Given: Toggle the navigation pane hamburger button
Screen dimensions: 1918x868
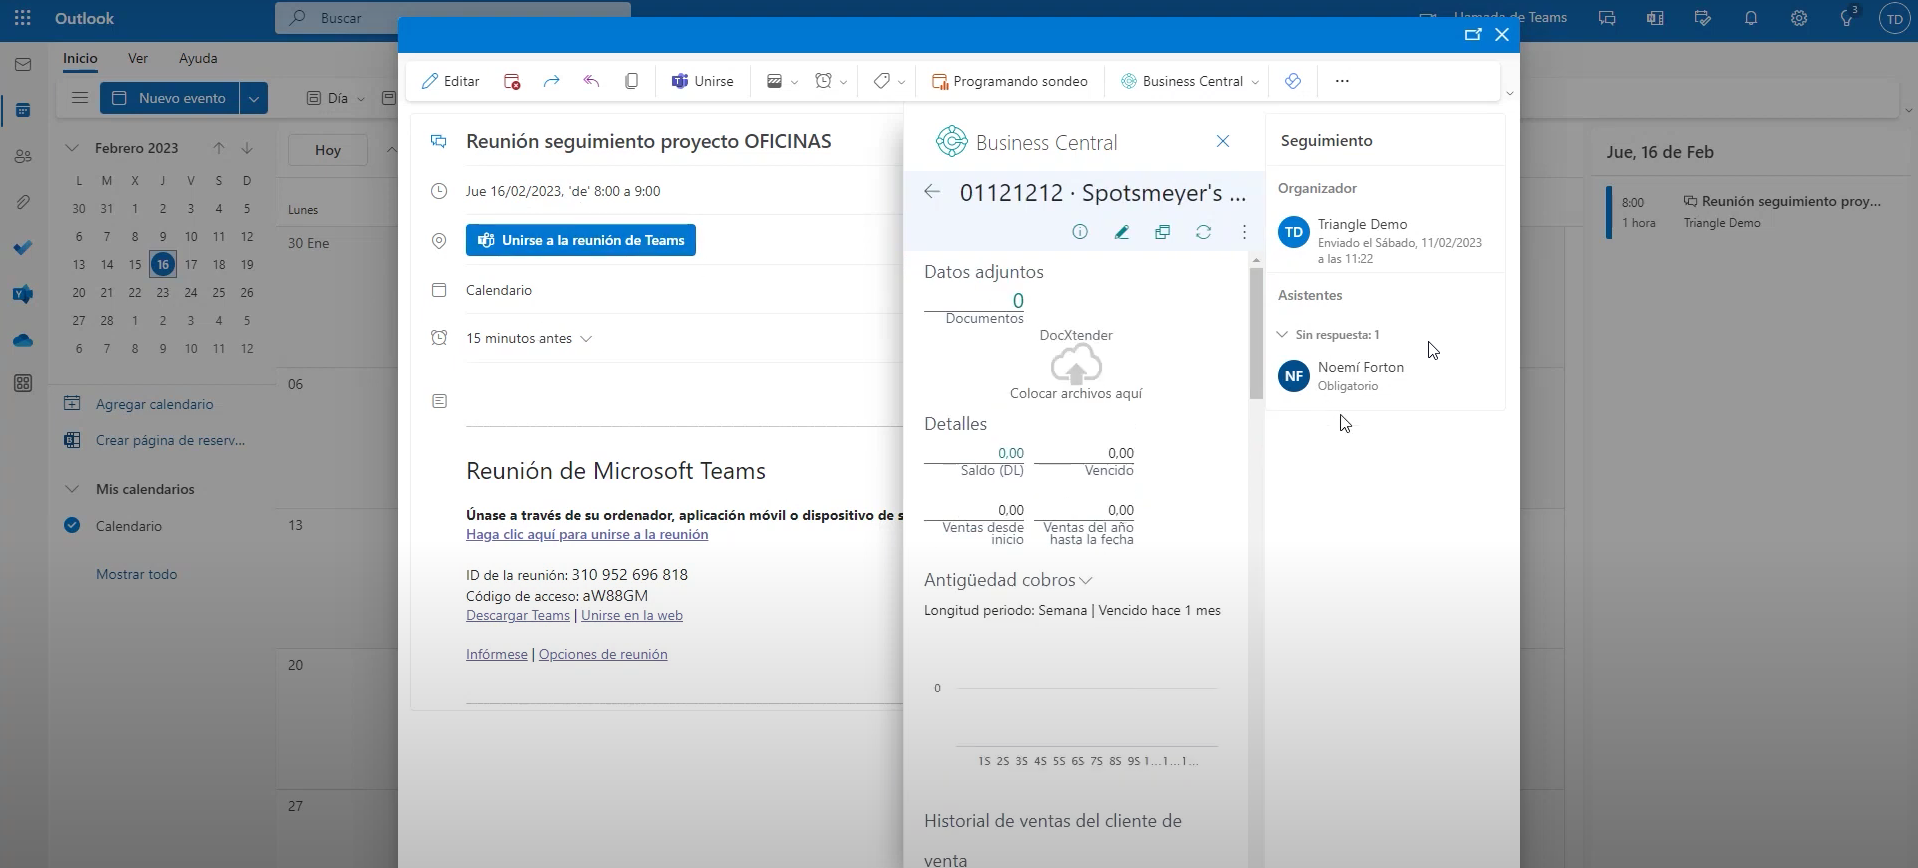Looking at the screenshot, I should [80, 98].
